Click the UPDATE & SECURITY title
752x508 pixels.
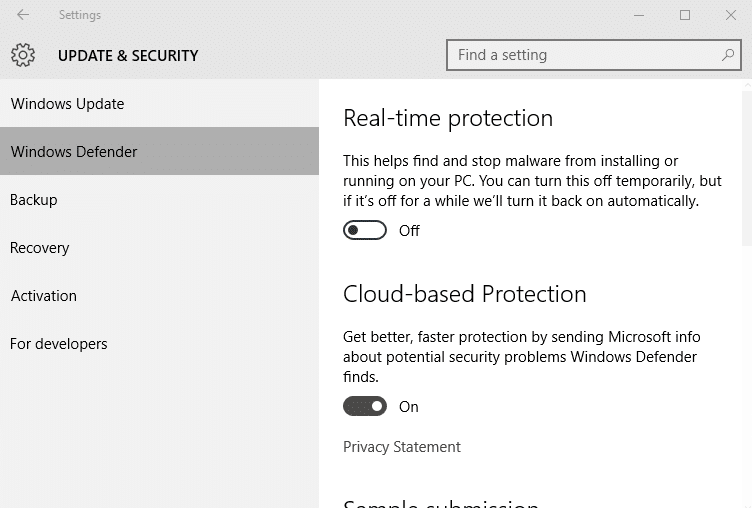[x=128, y=56]
